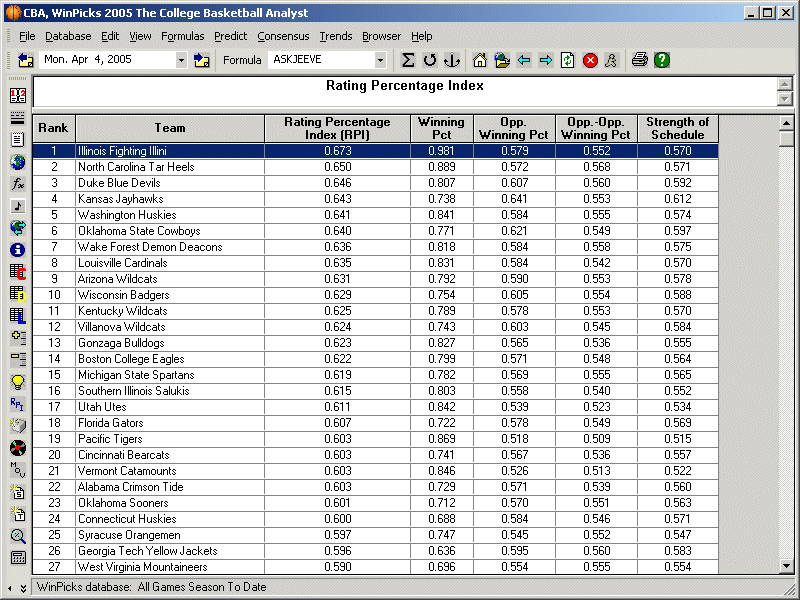Open the File menu
Screen dimensions: 800x600
click(27, 36)
